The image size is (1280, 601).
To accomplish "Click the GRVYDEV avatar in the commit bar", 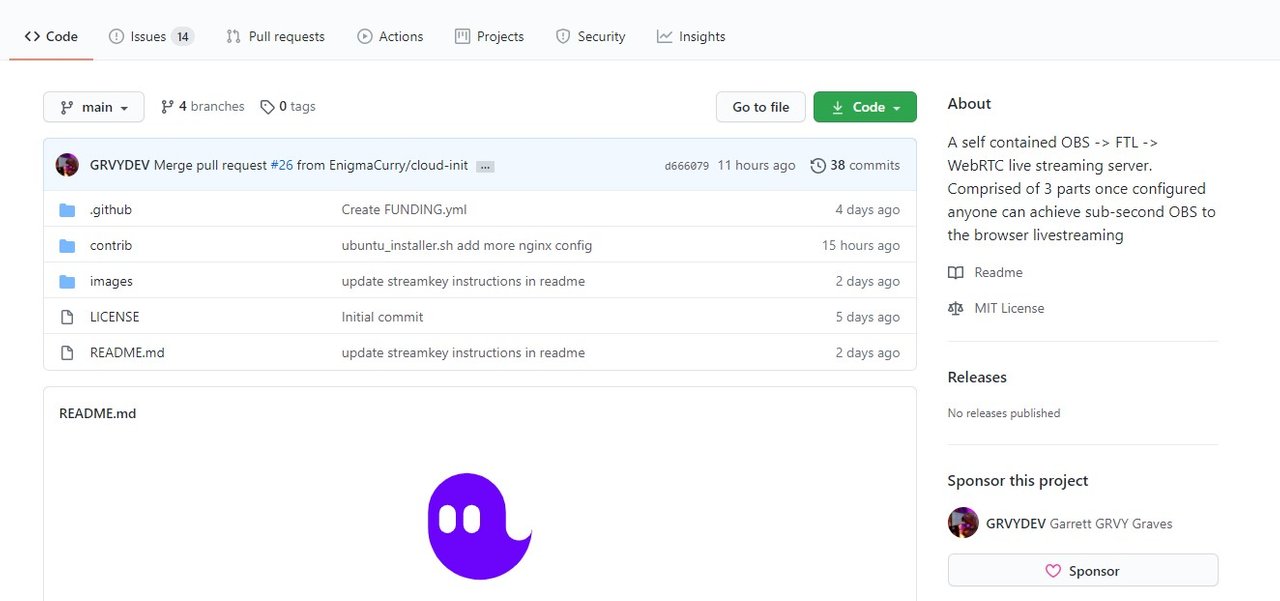I will 67,165.
